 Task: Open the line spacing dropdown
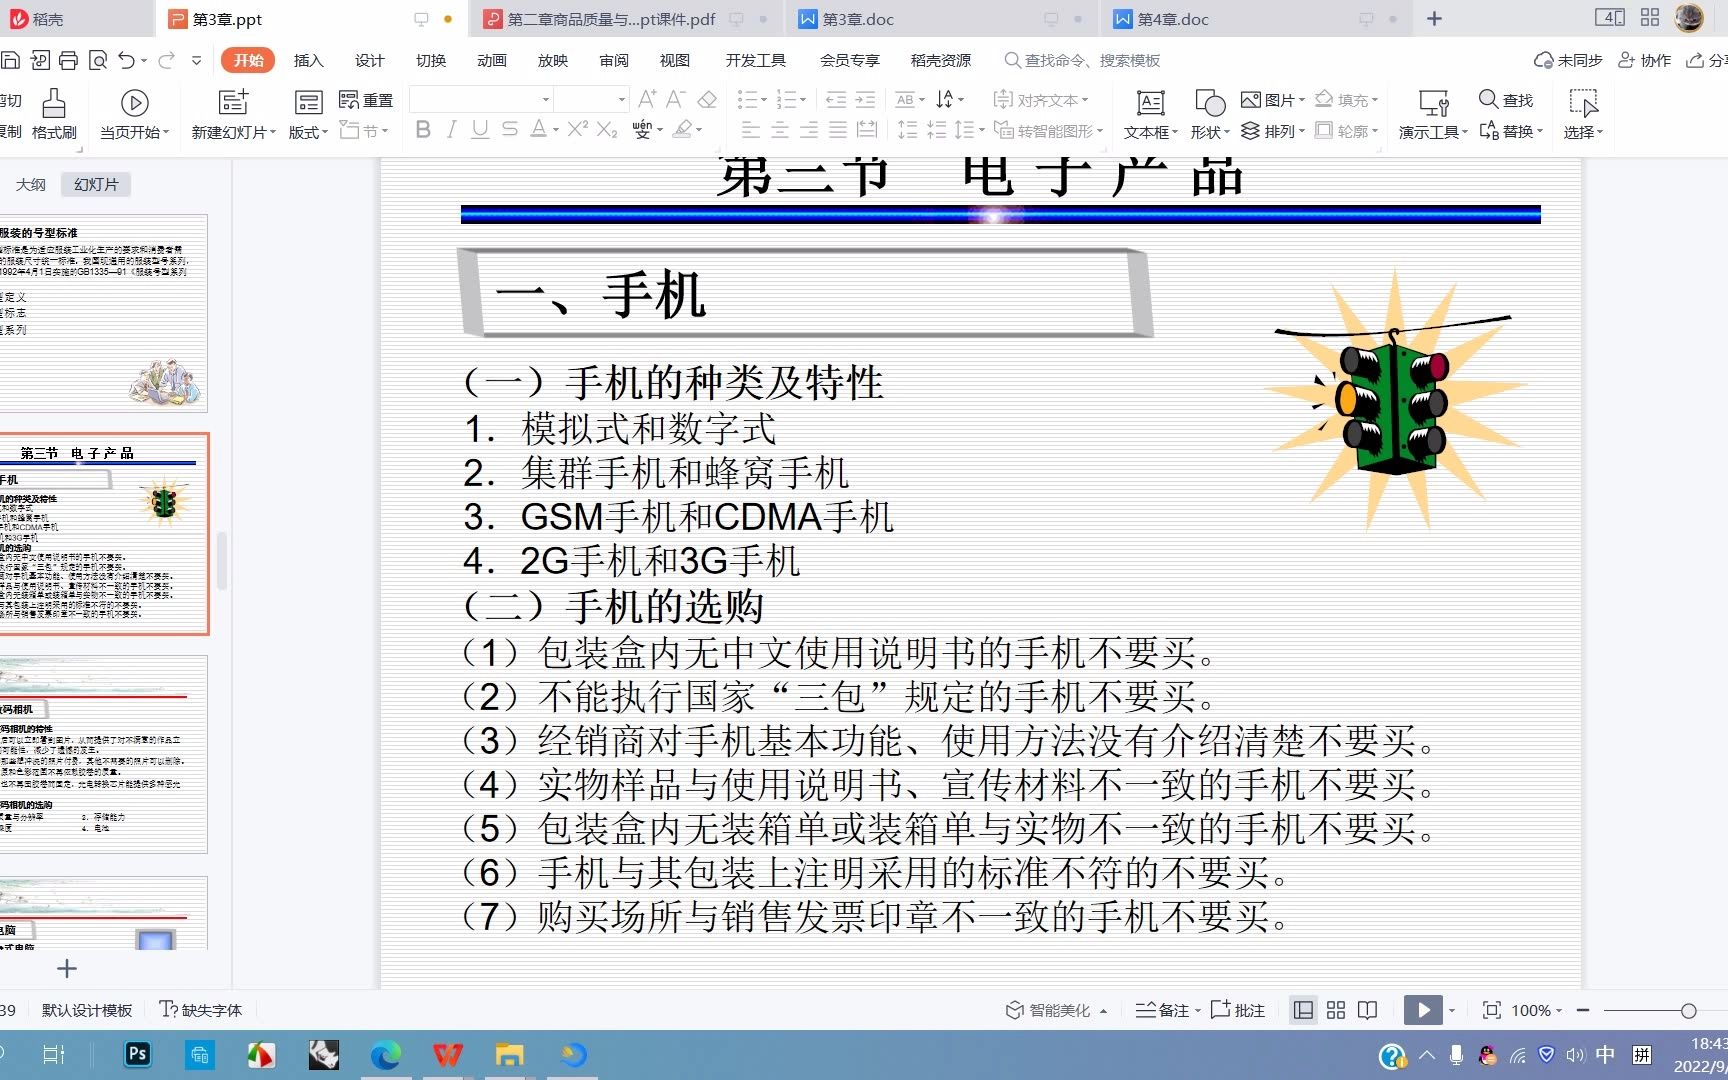[x=968, y=130]
